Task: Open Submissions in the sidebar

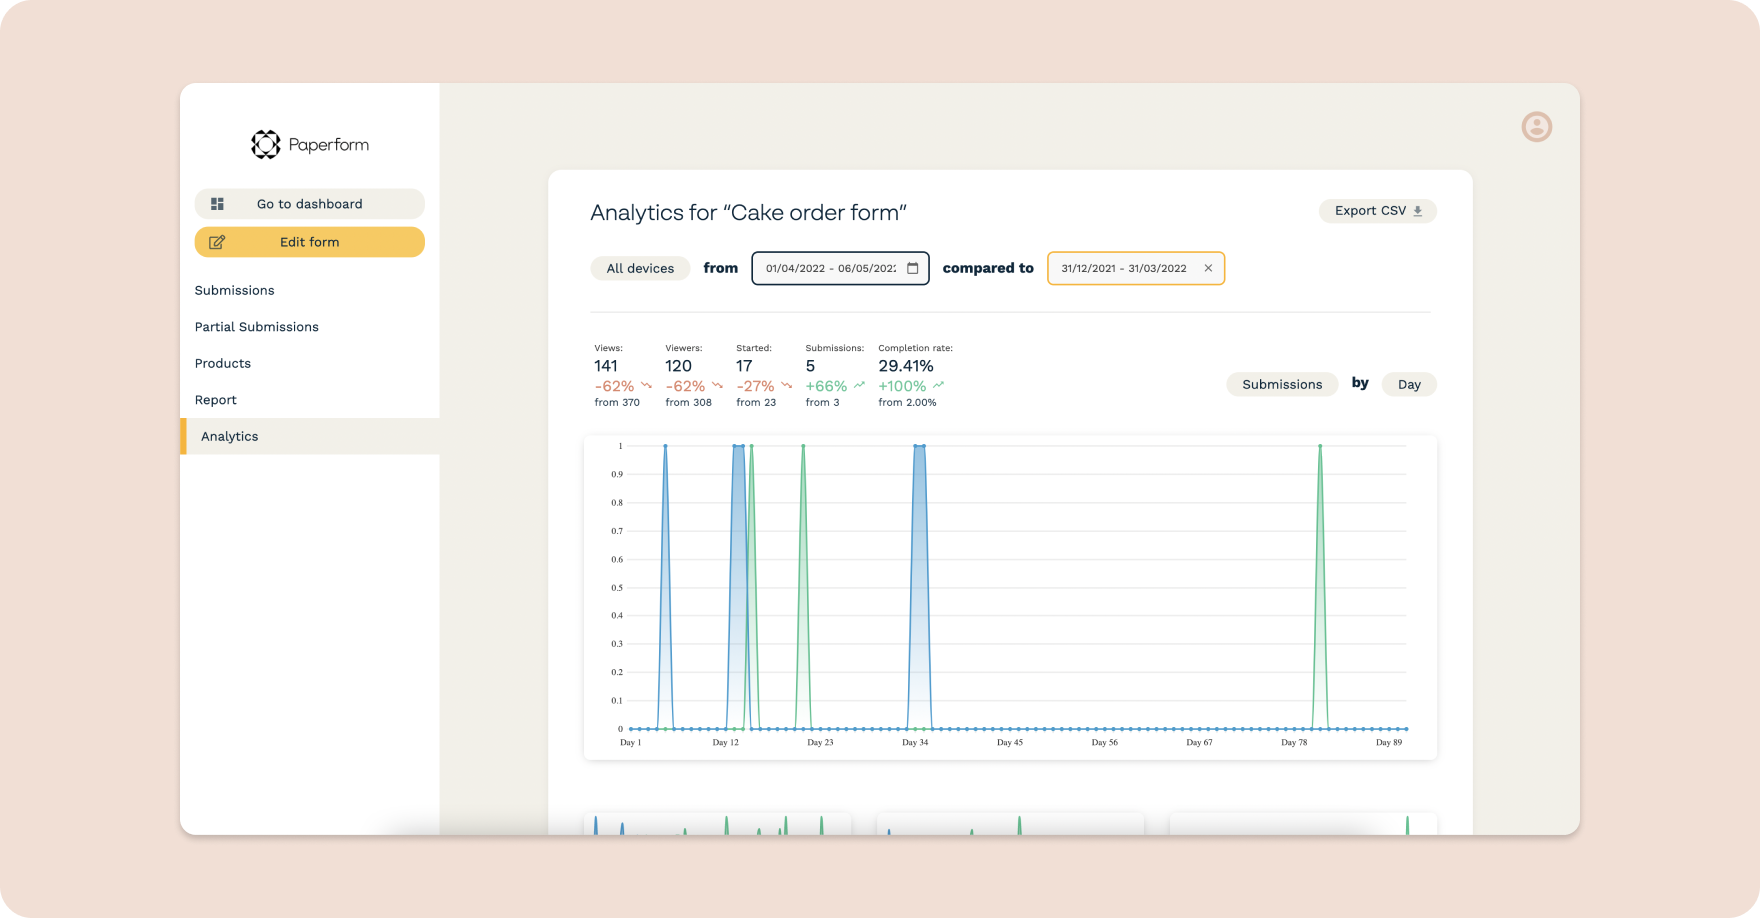Action: coord(234,290)
